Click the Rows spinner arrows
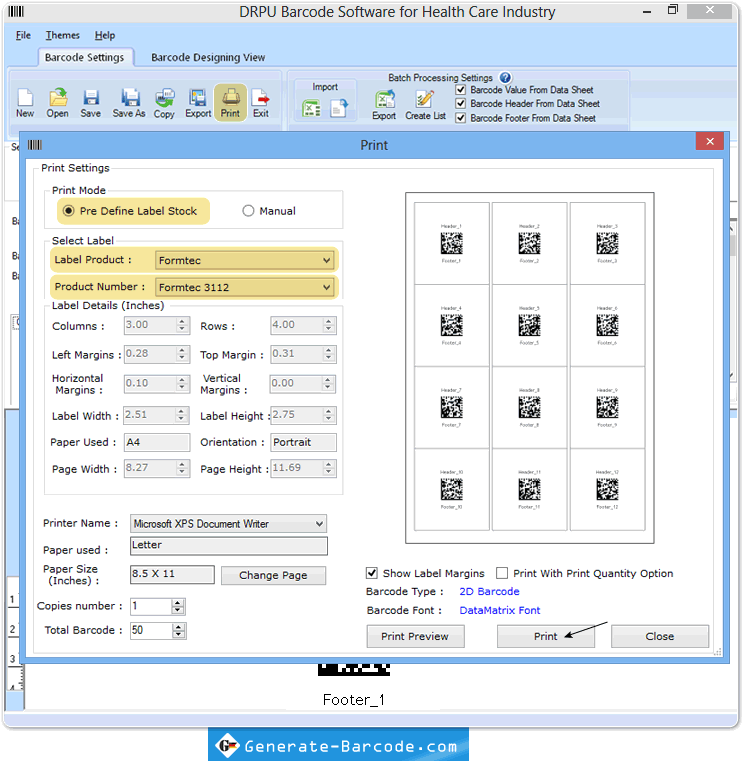744x761 pixels. (x=329, y=325)
